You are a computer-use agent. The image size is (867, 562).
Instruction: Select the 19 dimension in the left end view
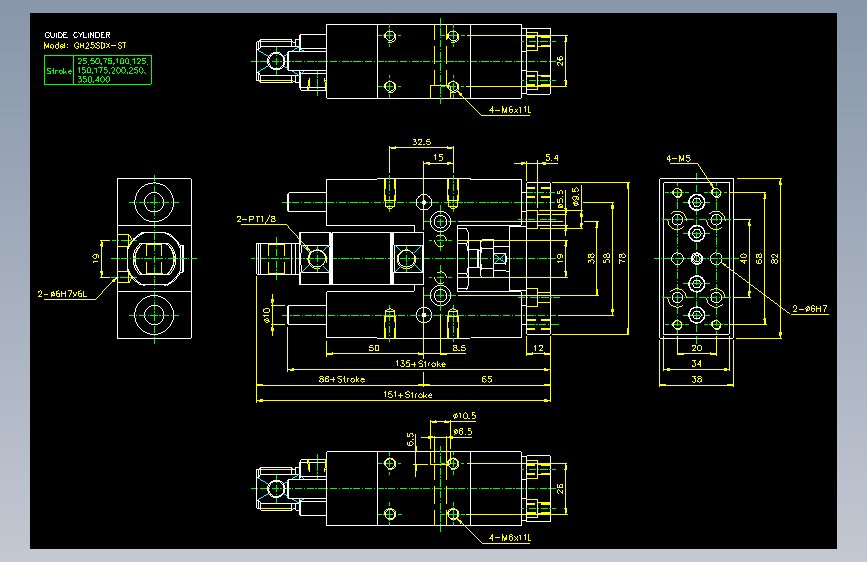point(96,258)
